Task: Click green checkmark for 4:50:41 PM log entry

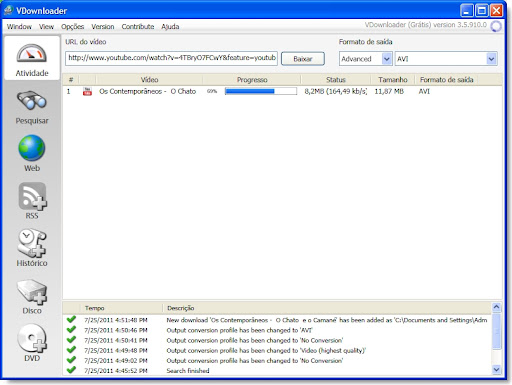Action: click(71, 340)
